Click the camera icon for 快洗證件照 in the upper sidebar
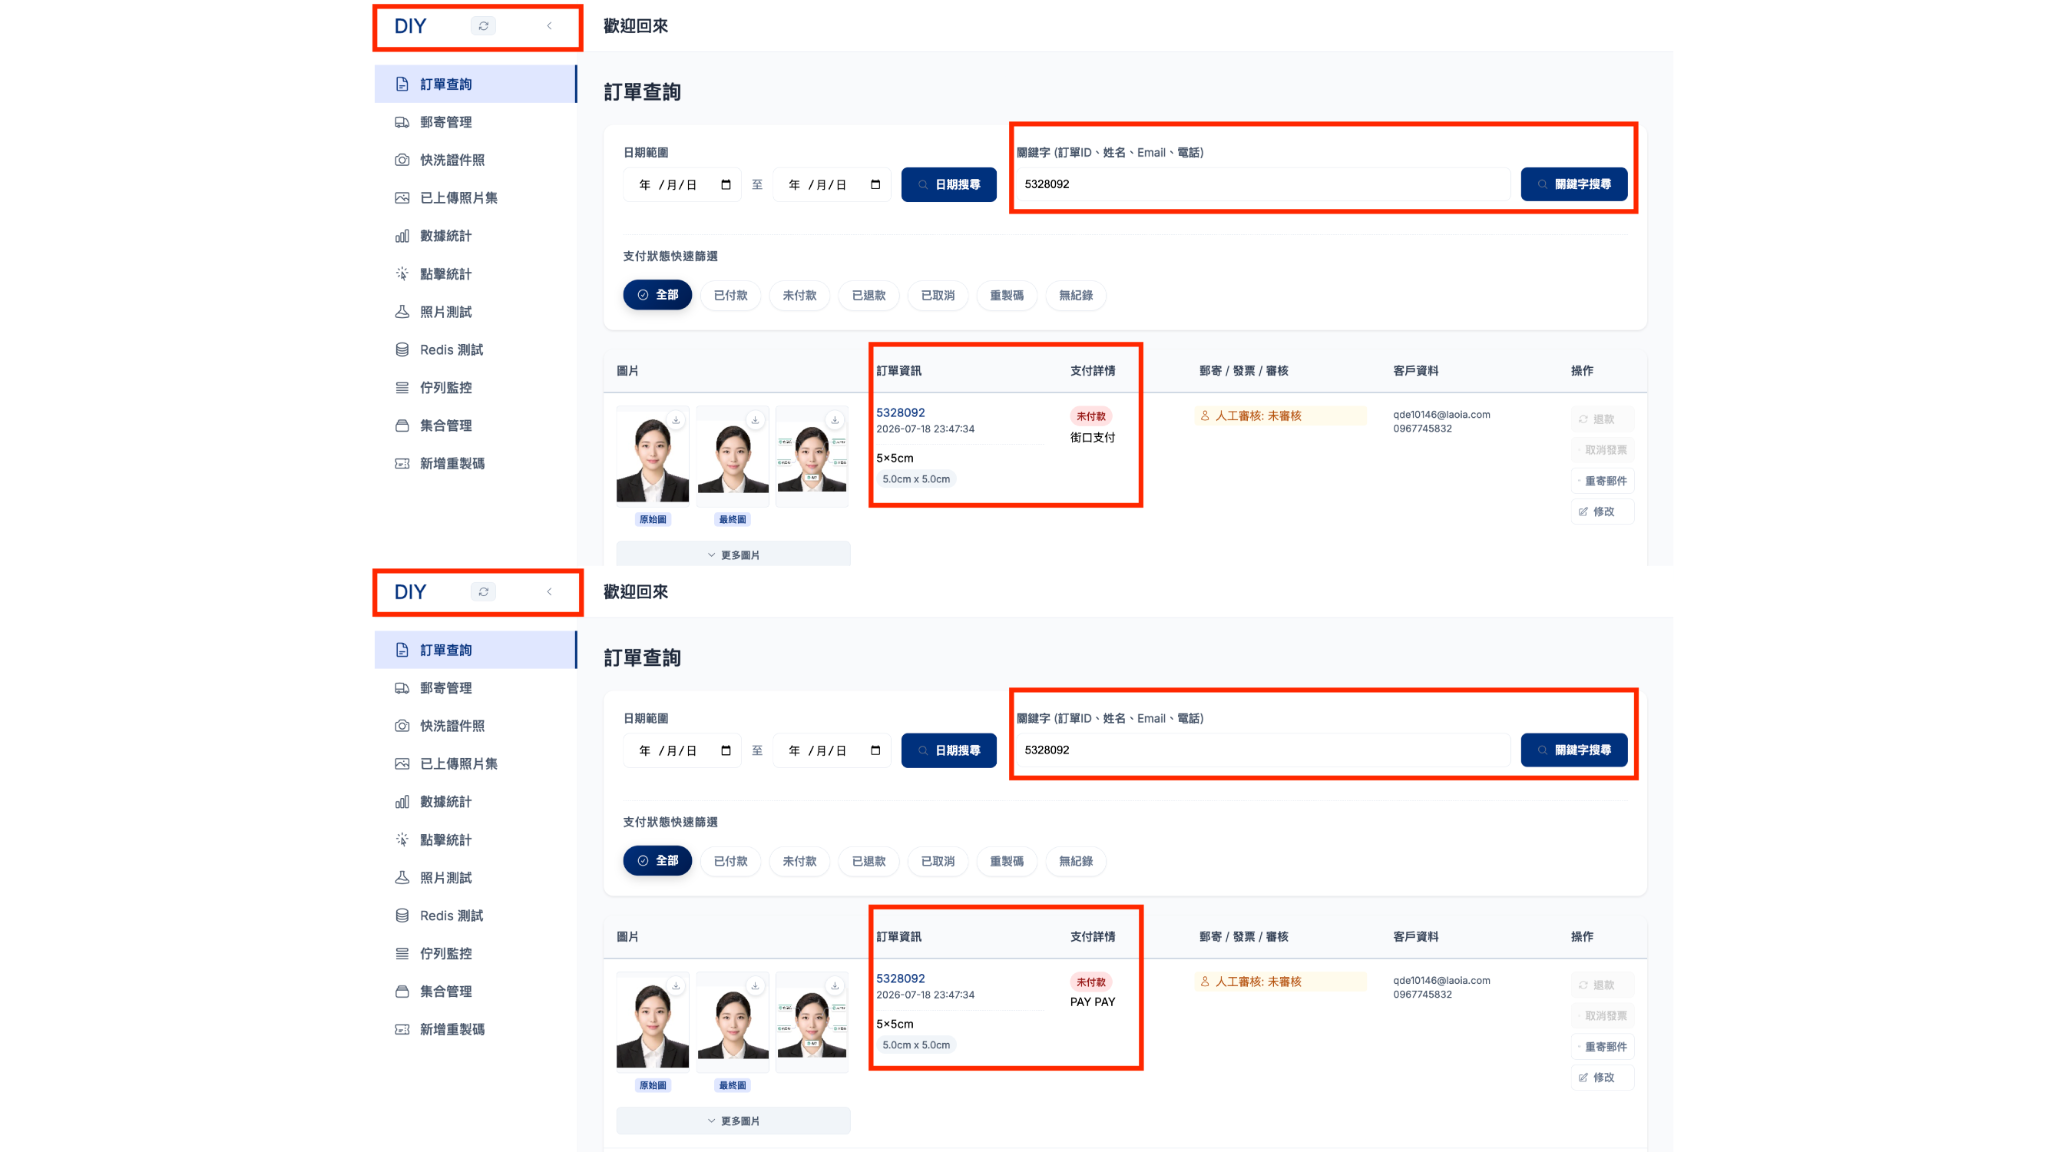Image resolution: width=2048 pixels, height=1152 pixels. tap(402, 160)
